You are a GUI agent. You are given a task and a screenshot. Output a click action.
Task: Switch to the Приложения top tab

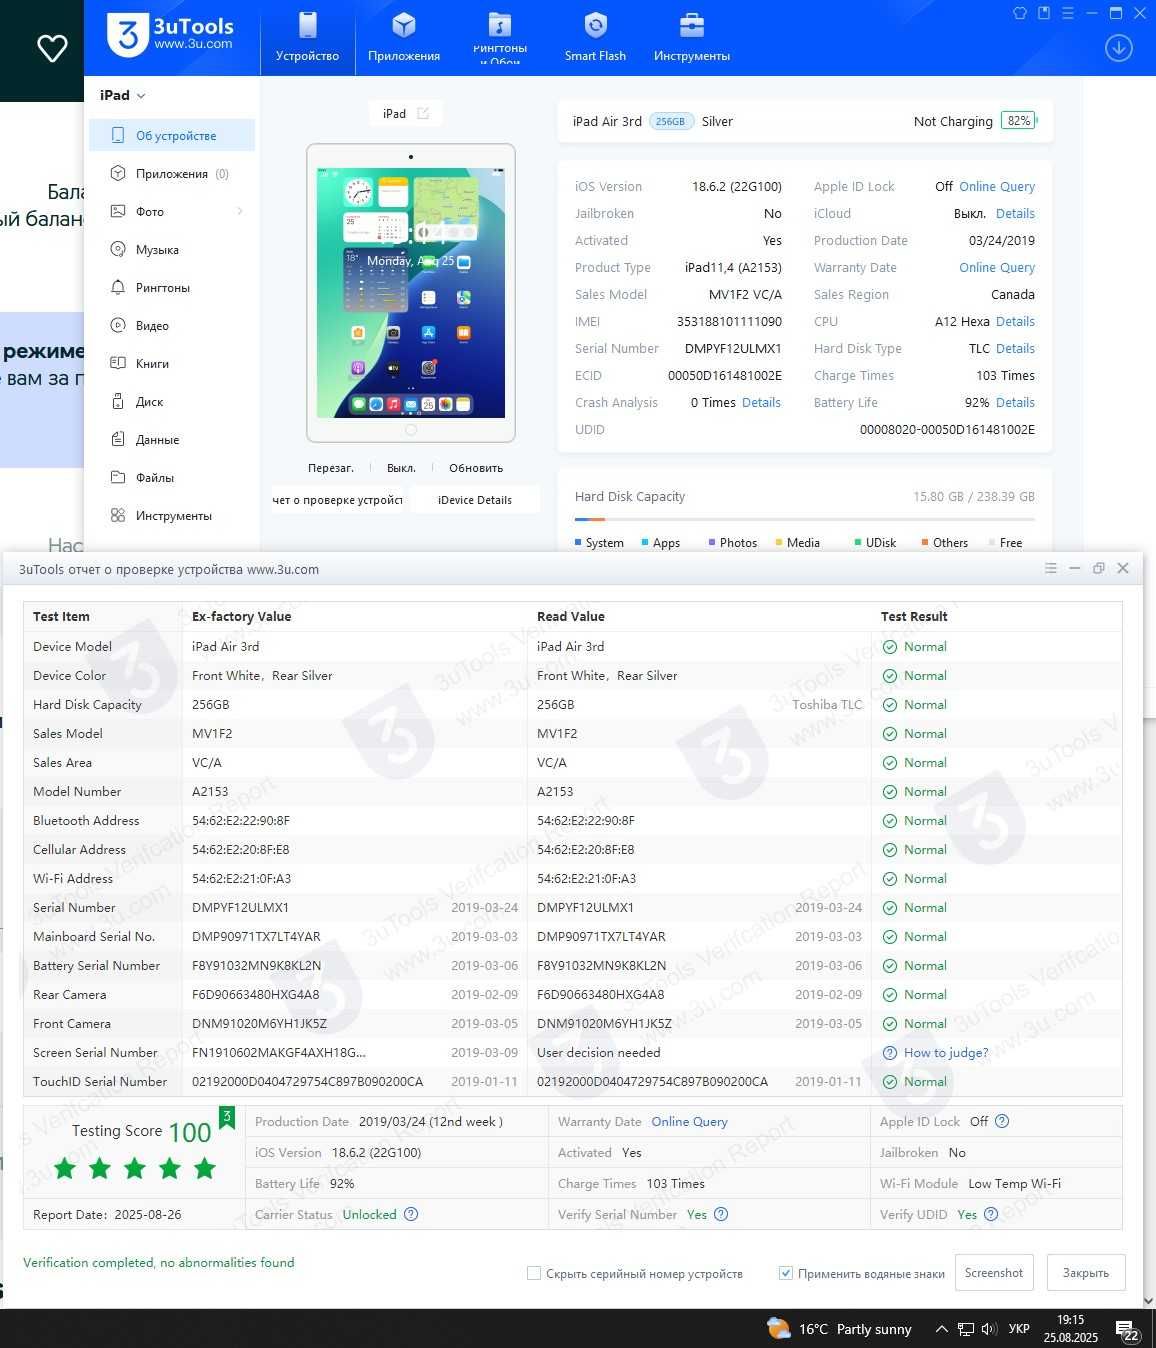[x=404, y=37]
